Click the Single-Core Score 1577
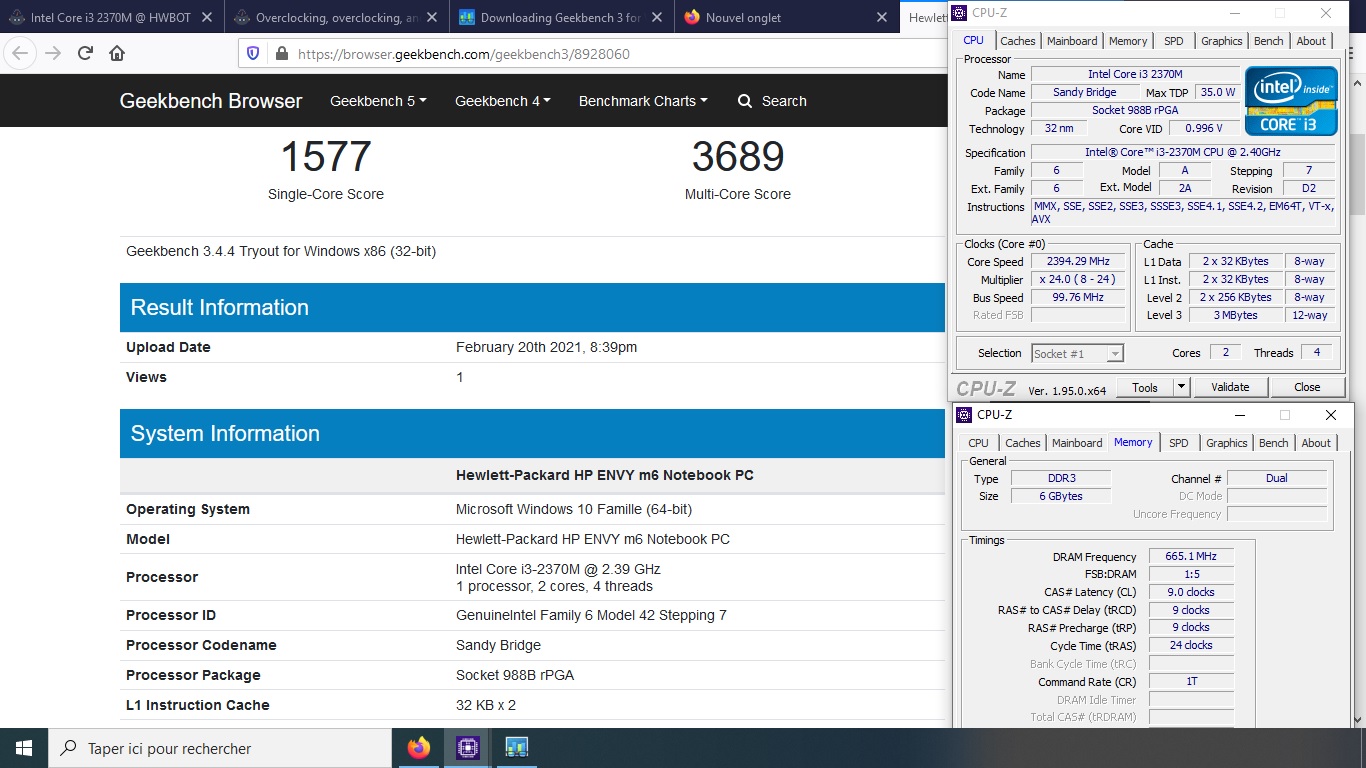 (326, 157)
